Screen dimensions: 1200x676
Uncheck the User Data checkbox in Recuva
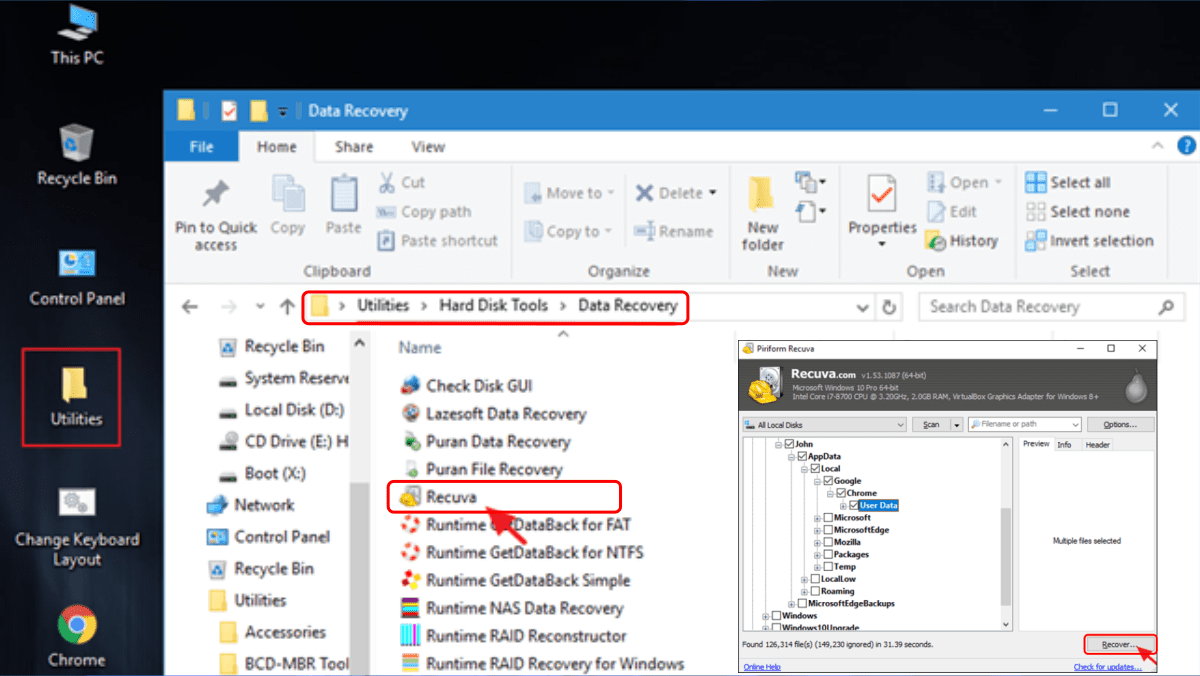(x=853, y=505)
